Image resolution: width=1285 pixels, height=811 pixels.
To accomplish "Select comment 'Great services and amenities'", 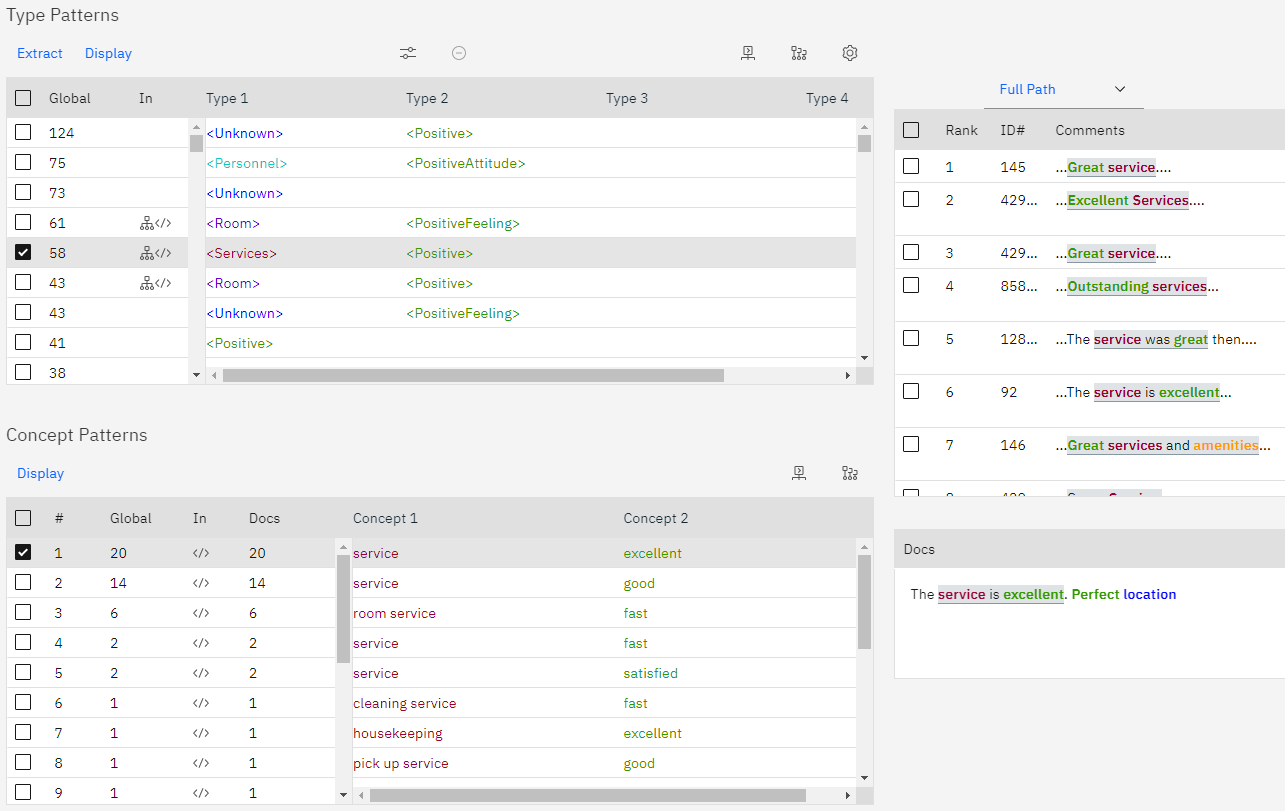I will 1163,445.
